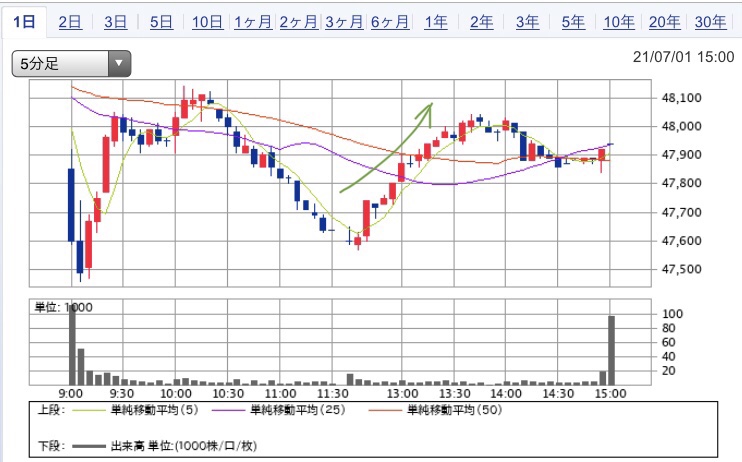Open the 5日 period chart
Viewport: 742px width, 462px height.
[x=161, y=22]
